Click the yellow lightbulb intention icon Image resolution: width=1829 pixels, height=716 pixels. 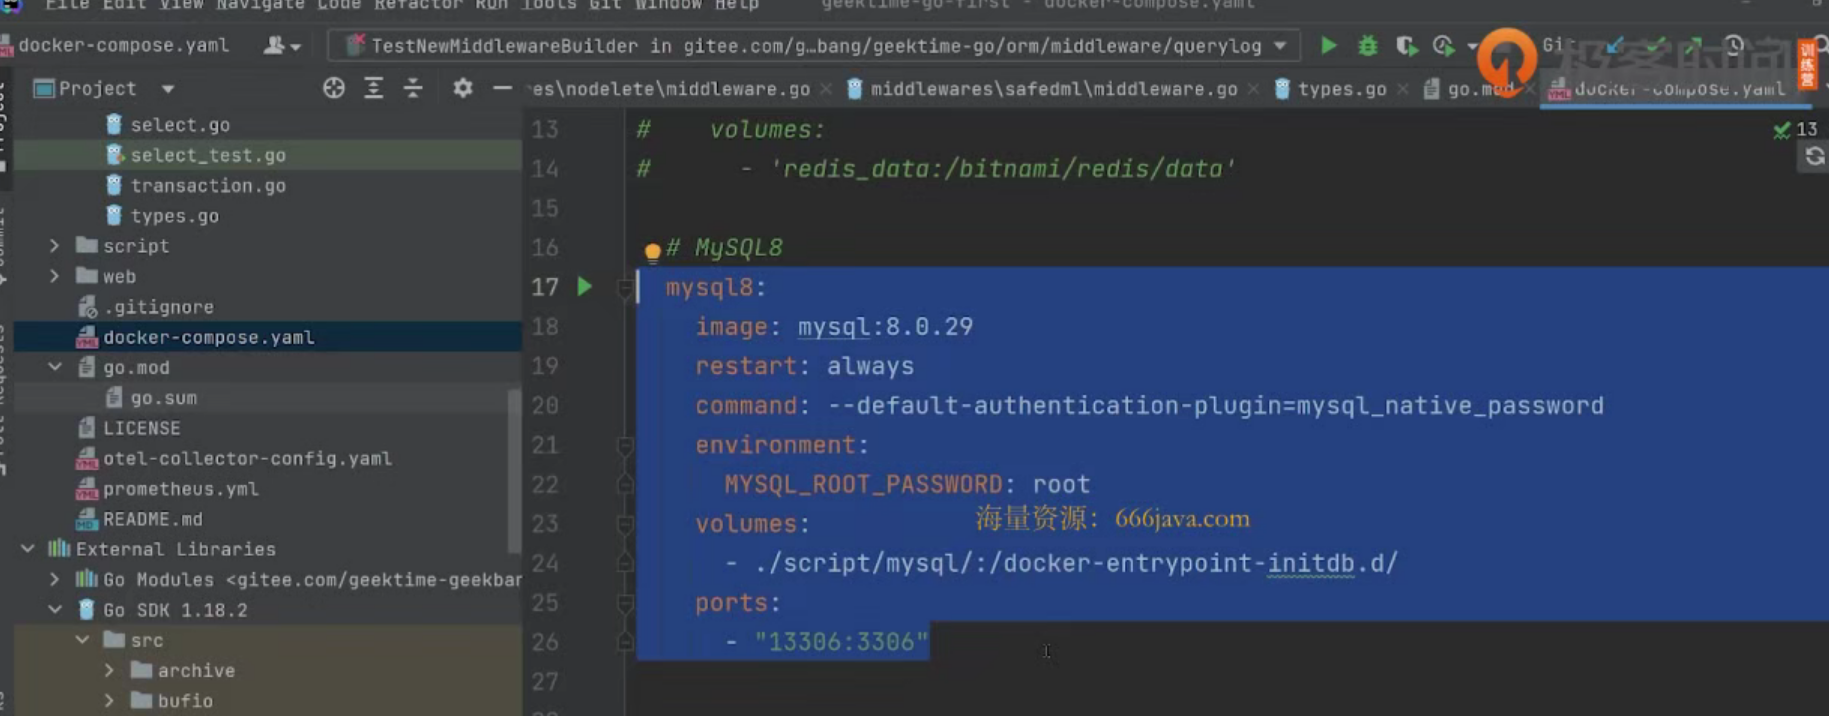coord(652,251)
